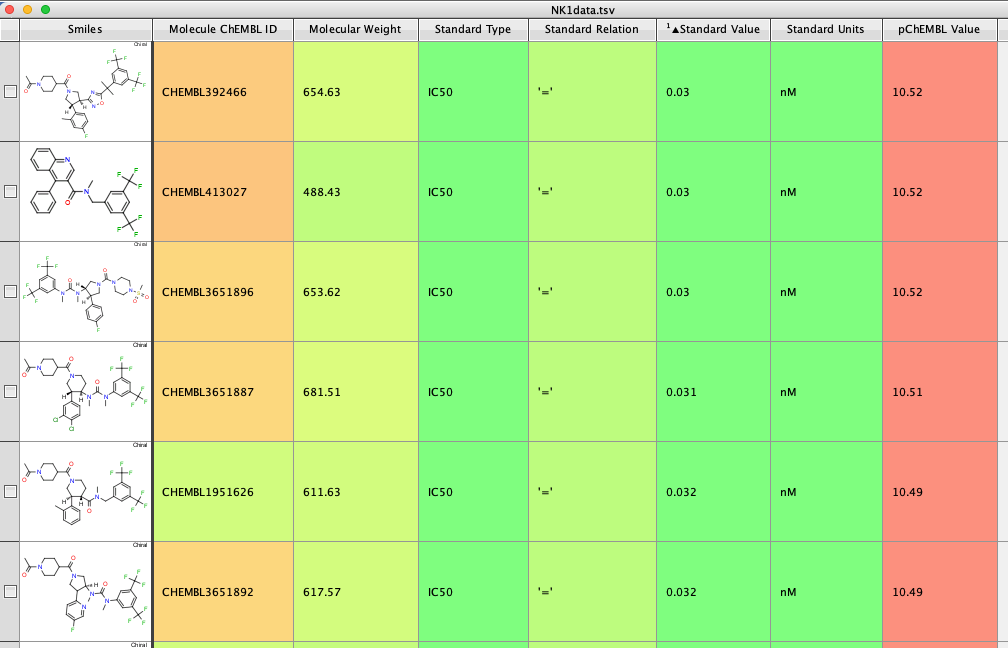
Task: Click the dichlorophenyl structure in the CHEMBL3651887 row
Action: point(85,392)
